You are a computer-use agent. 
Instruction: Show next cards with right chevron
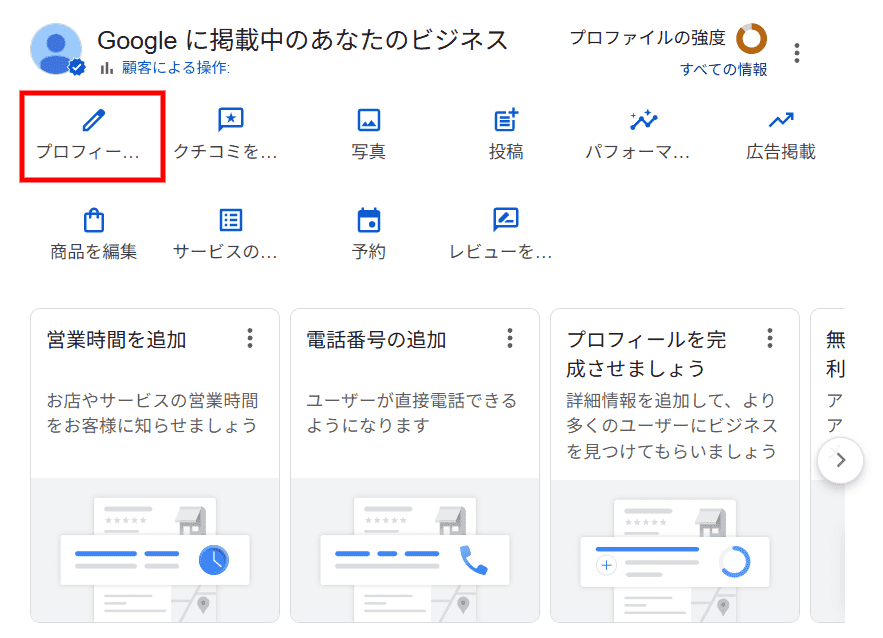(840, 460)
